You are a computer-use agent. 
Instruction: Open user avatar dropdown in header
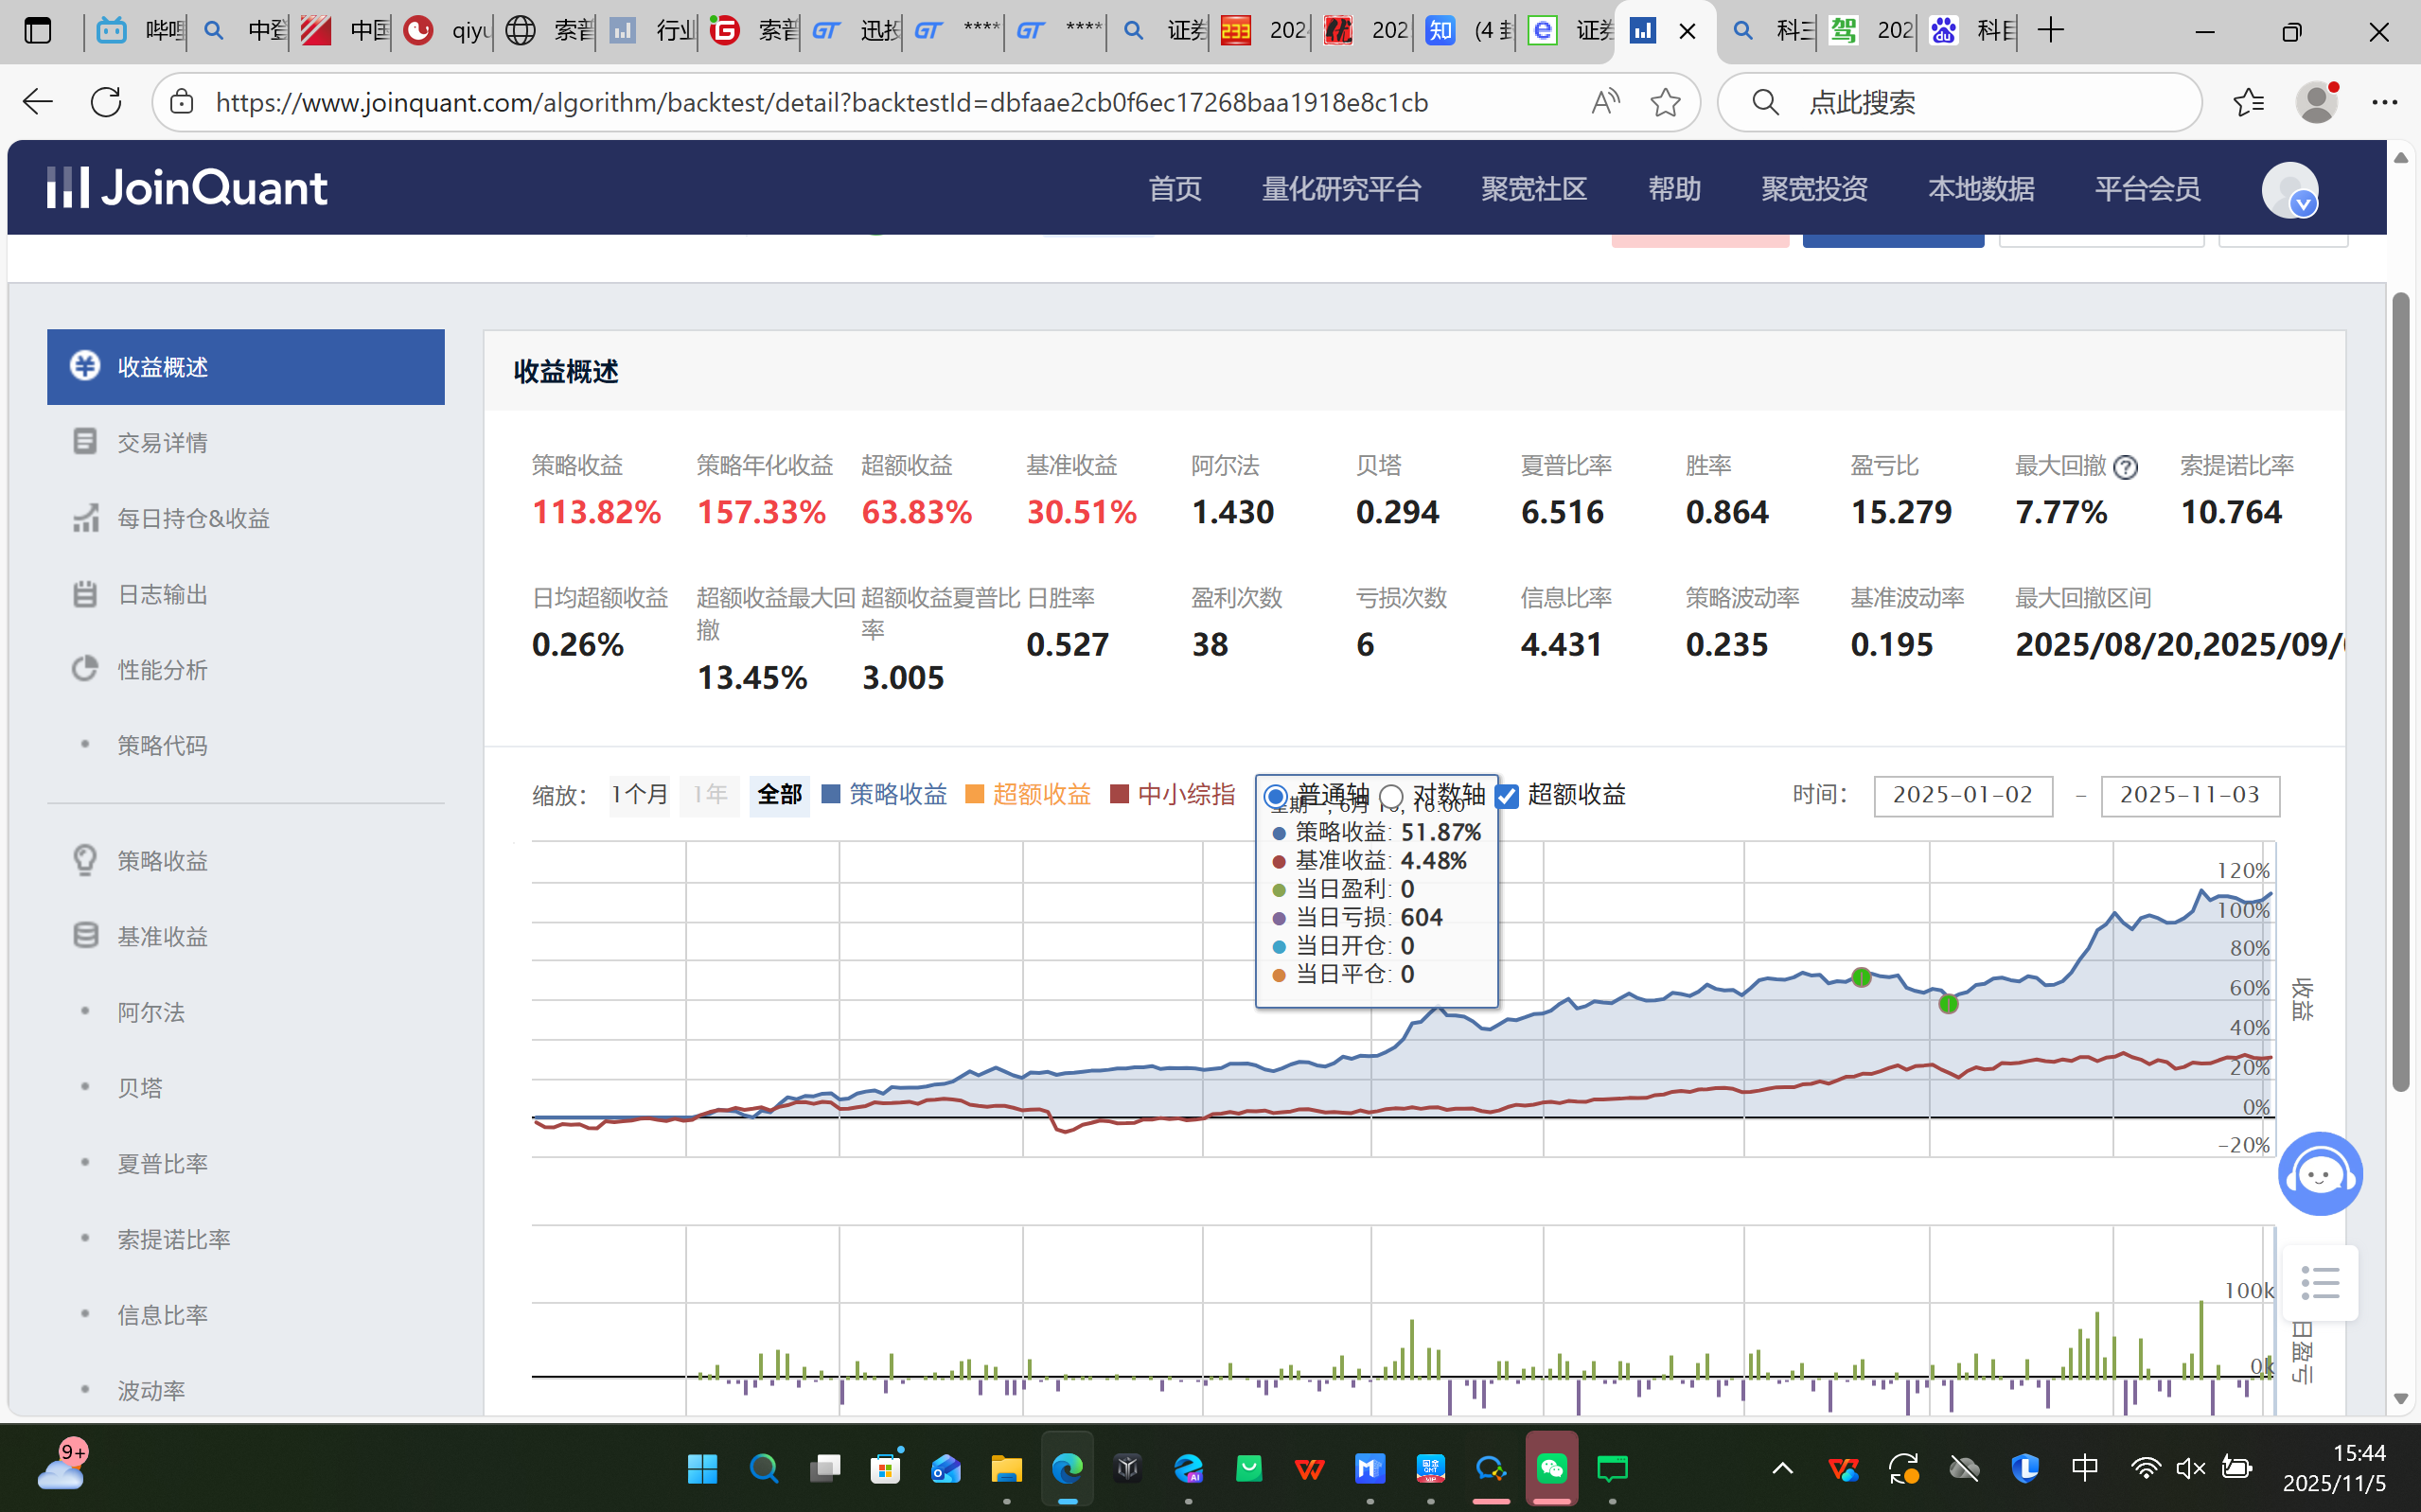click(x=2290, y=189)
